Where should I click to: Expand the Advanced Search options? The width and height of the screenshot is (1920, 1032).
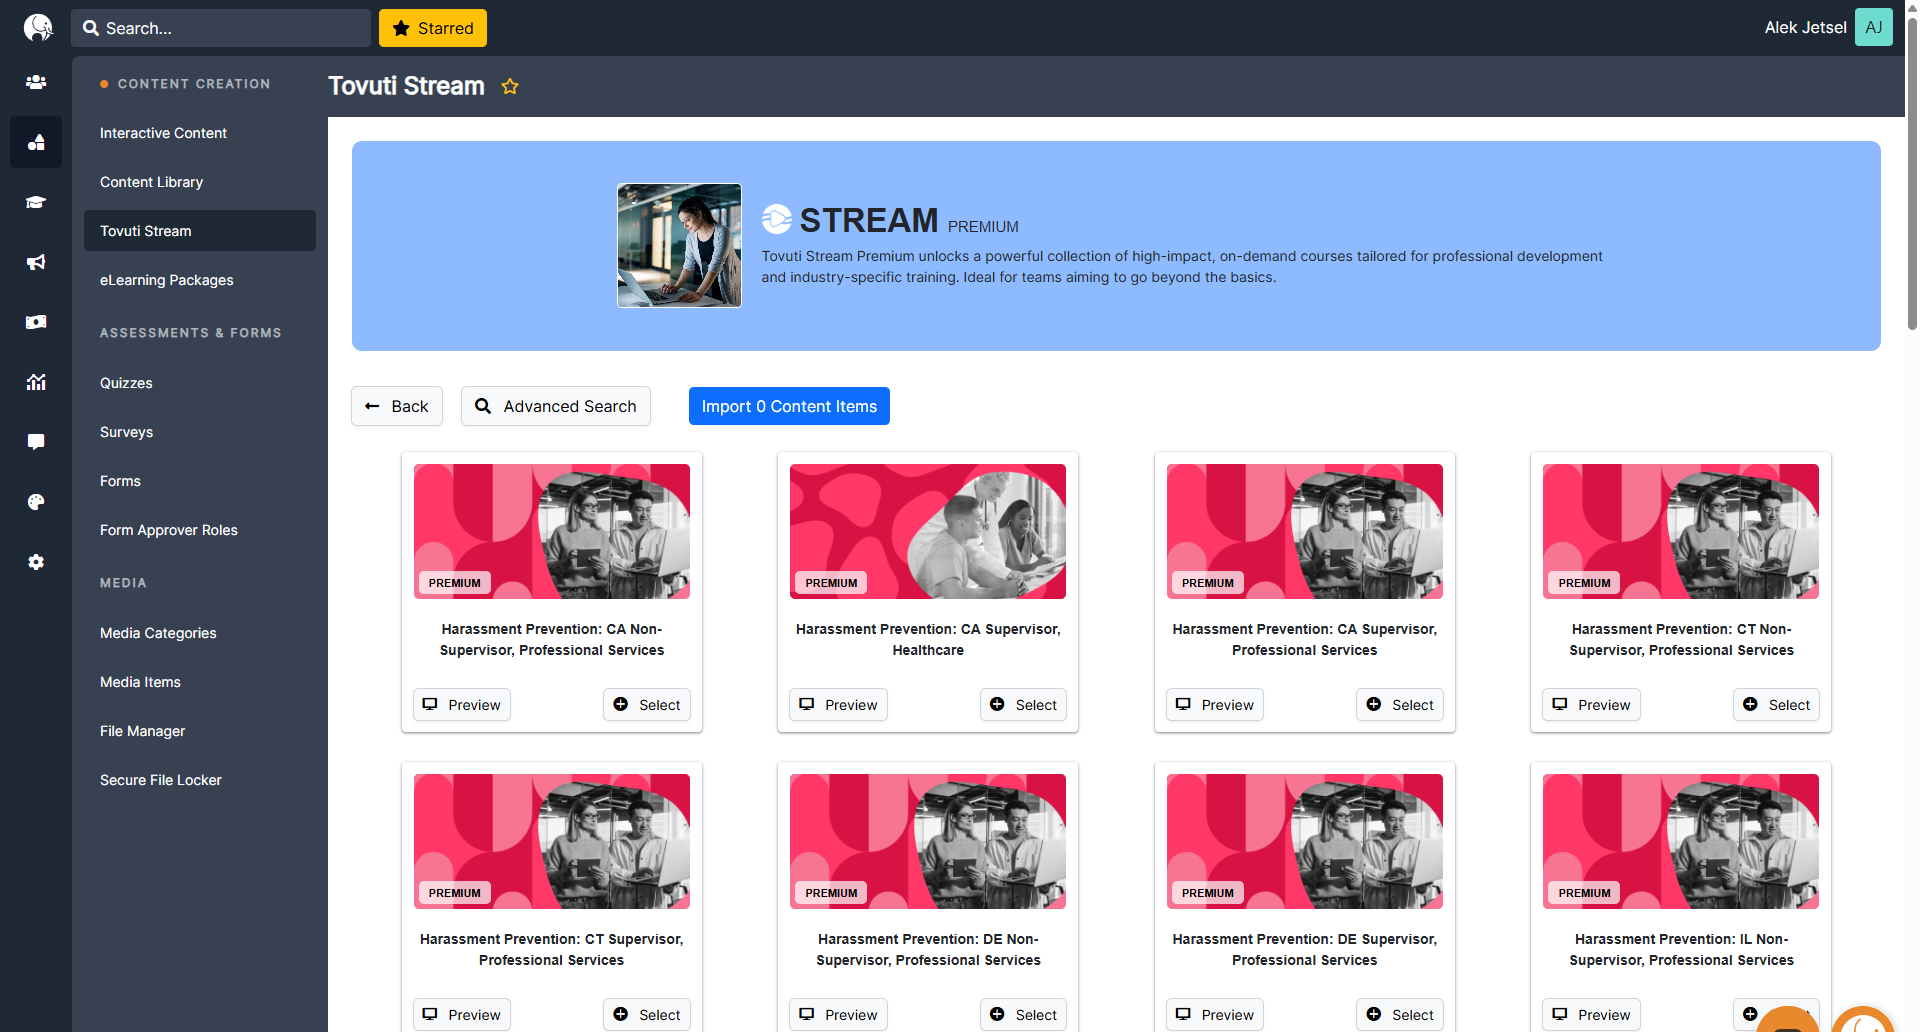click(555, 406)
